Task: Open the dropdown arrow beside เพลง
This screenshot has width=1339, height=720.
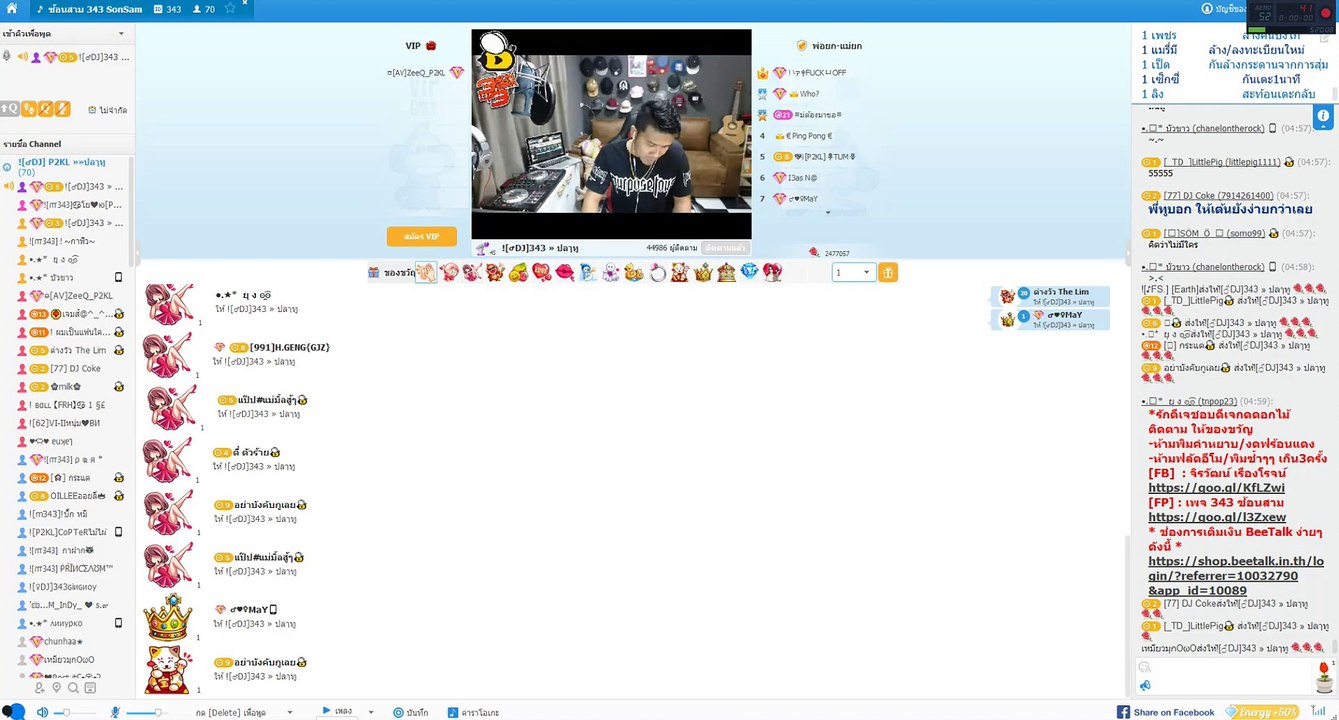Action: [x=371, y=712]
